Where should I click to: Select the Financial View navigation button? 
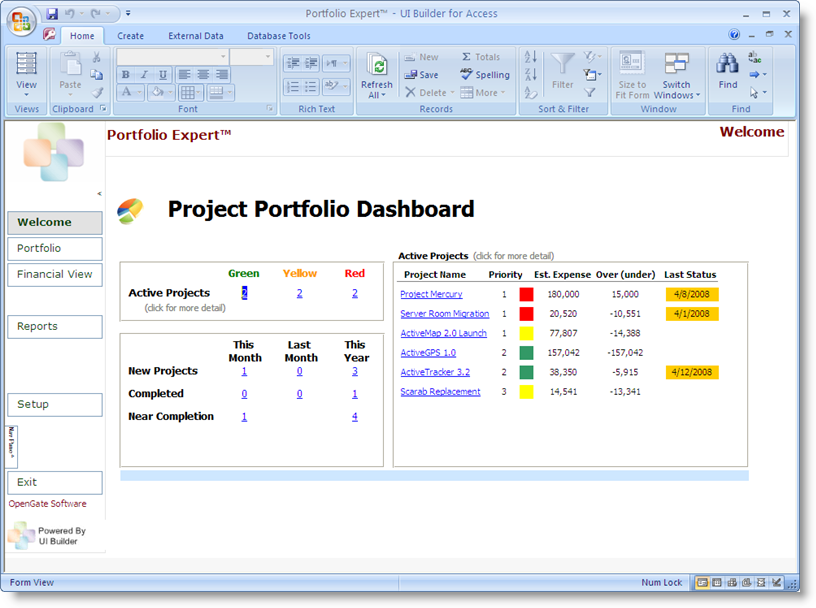(x=54, y=274)
